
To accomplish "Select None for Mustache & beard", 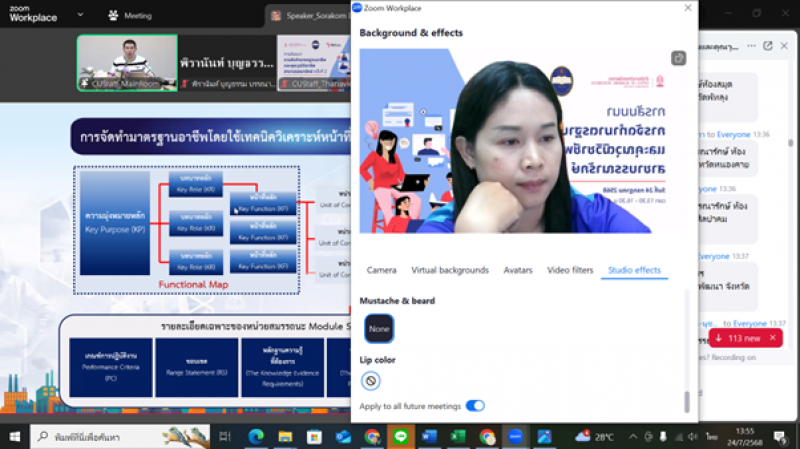I will [x=379, y=328].
